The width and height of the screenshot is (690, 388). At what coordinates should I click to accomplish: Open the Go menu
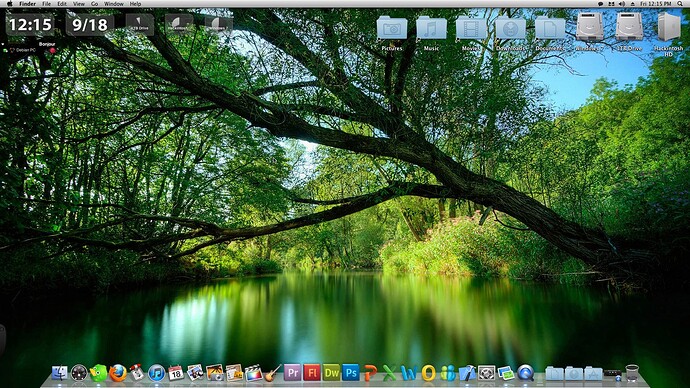tap(95, 4)
